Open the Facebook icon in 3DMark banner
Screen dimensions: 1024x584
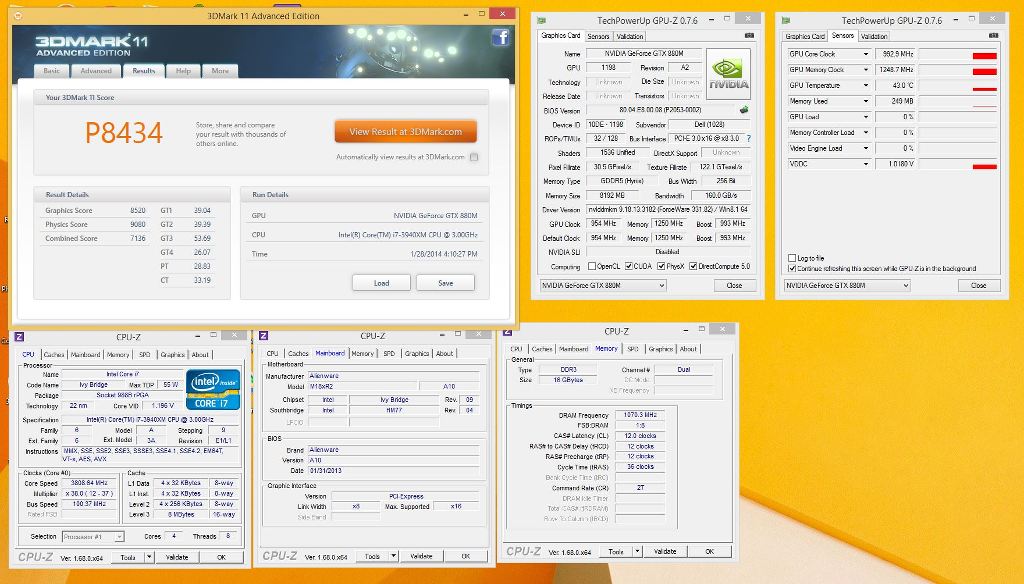click(500, 38)
